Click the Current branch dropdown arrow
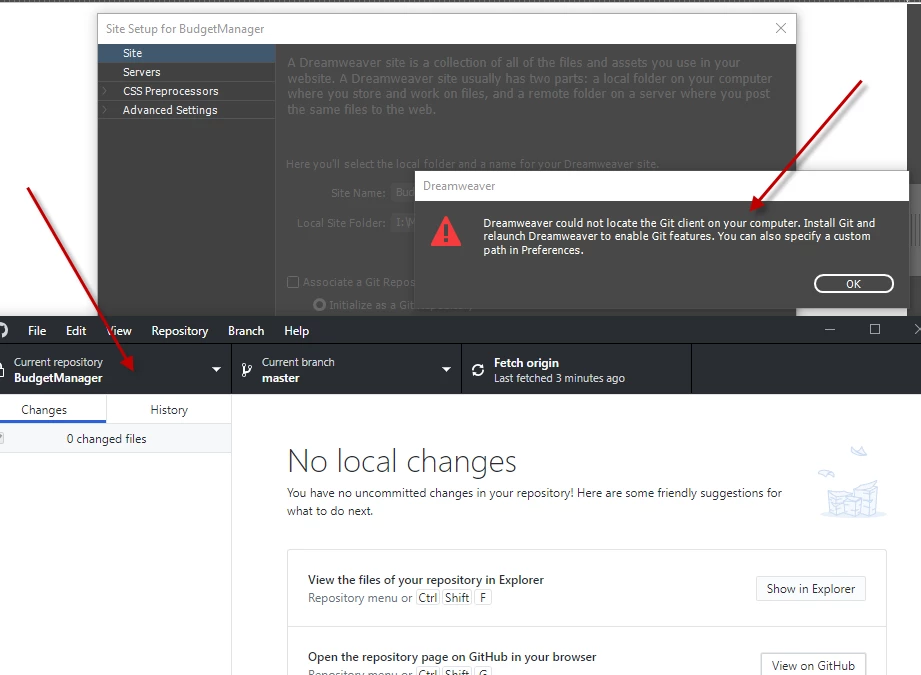Screen dimensions: 921x675 coord(446,370)
